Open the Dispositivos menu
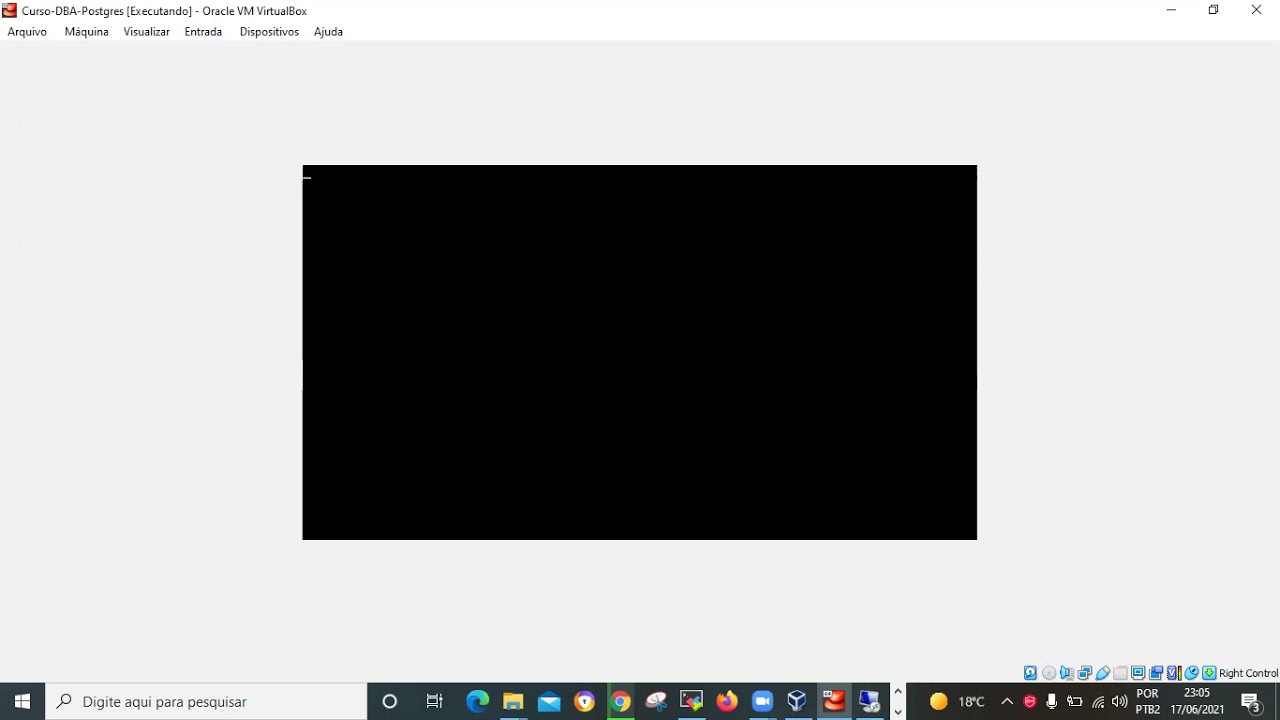This screenshot has width=1280, height=720. point(269,32)
